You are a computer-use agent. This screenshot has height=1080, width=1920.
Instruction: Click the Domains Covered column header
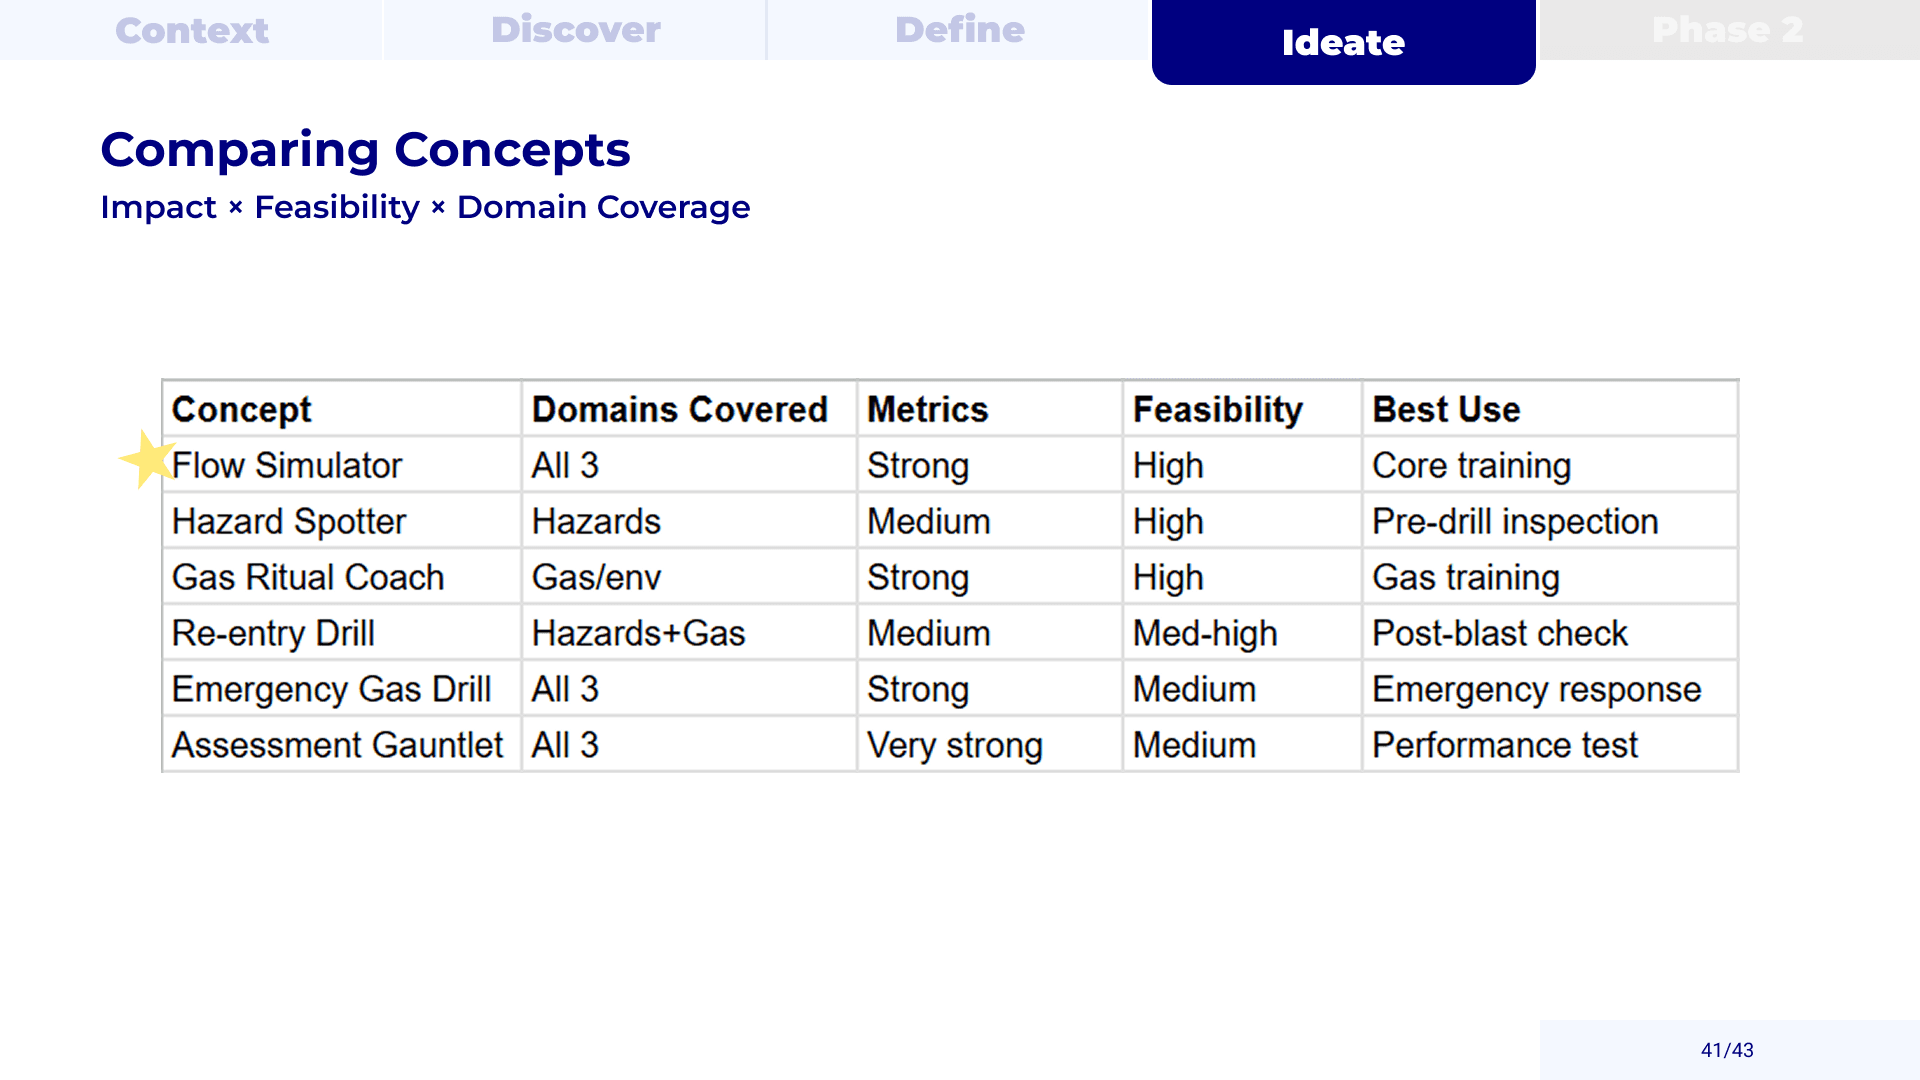coord(679,409)
